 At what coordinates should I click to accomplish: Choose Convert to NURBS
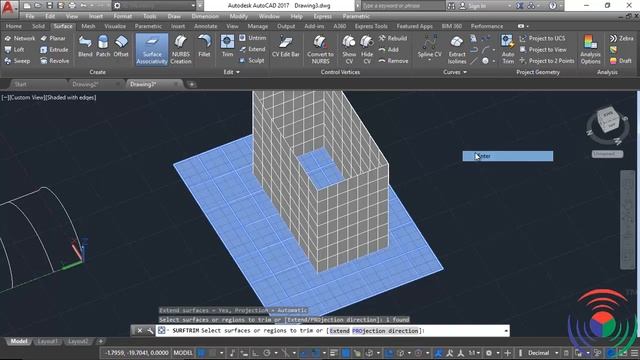coord(320,49)
